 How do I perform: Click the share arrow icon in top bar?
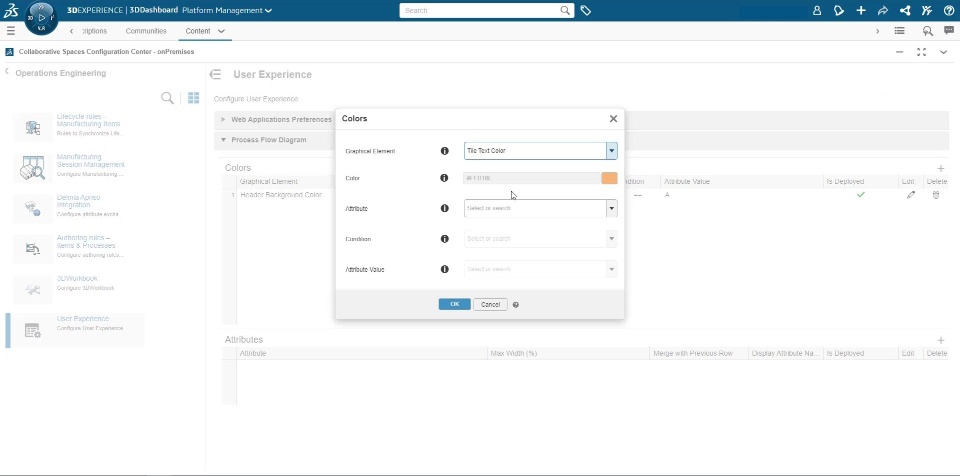[x=883, y=10]
